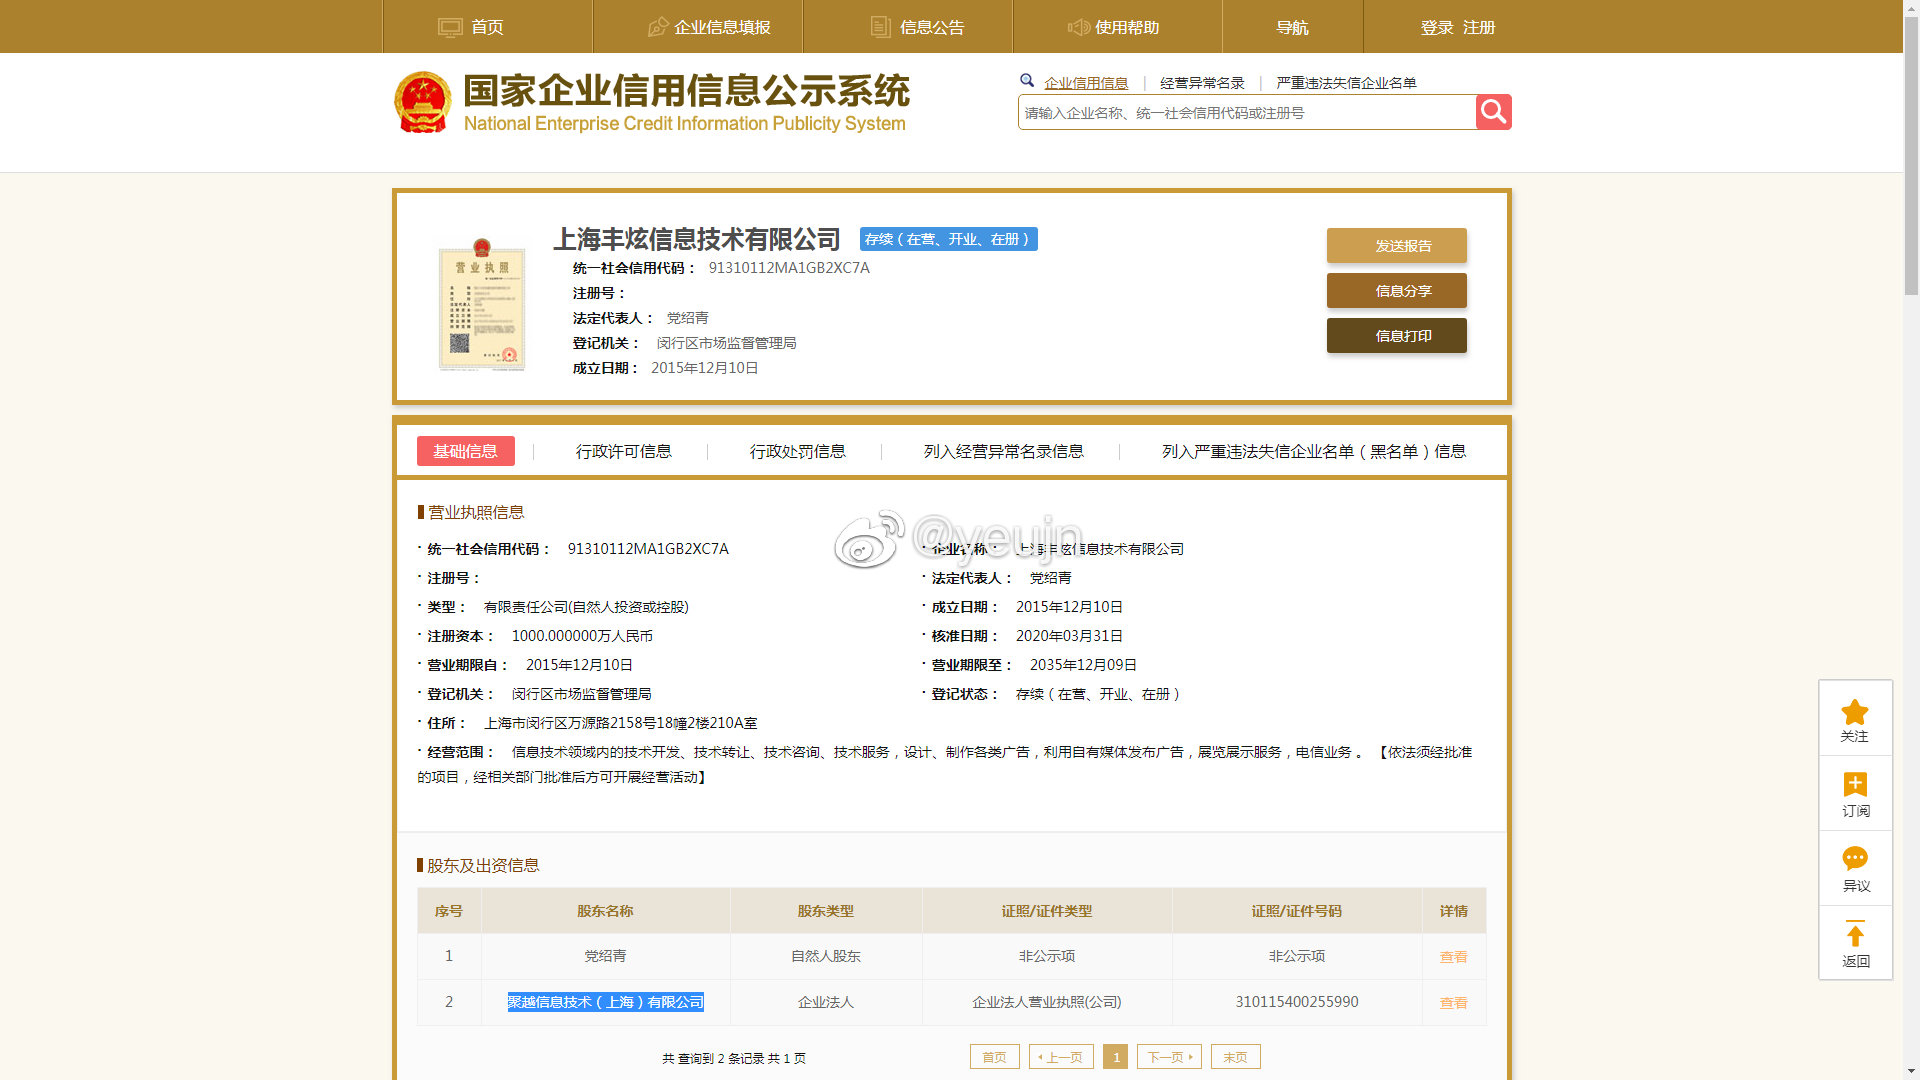Click 查看 link in 党绍青 row
1920x1080 pixels.
tap(1453, 957)
